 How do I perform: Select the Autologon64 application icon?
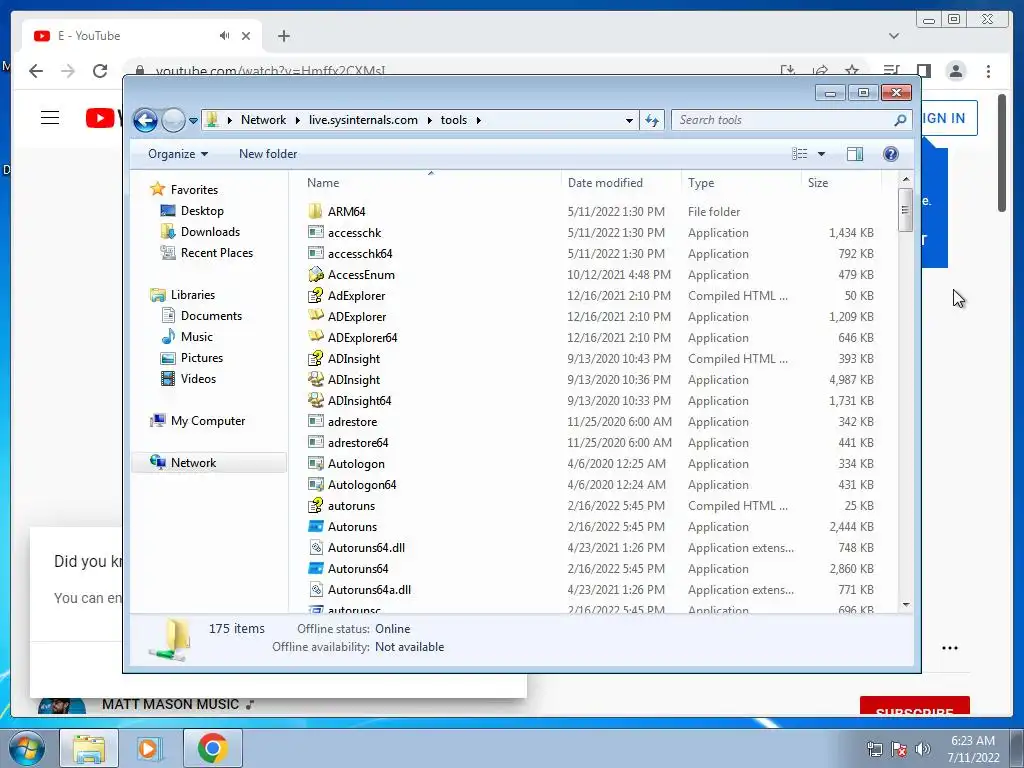315,485
